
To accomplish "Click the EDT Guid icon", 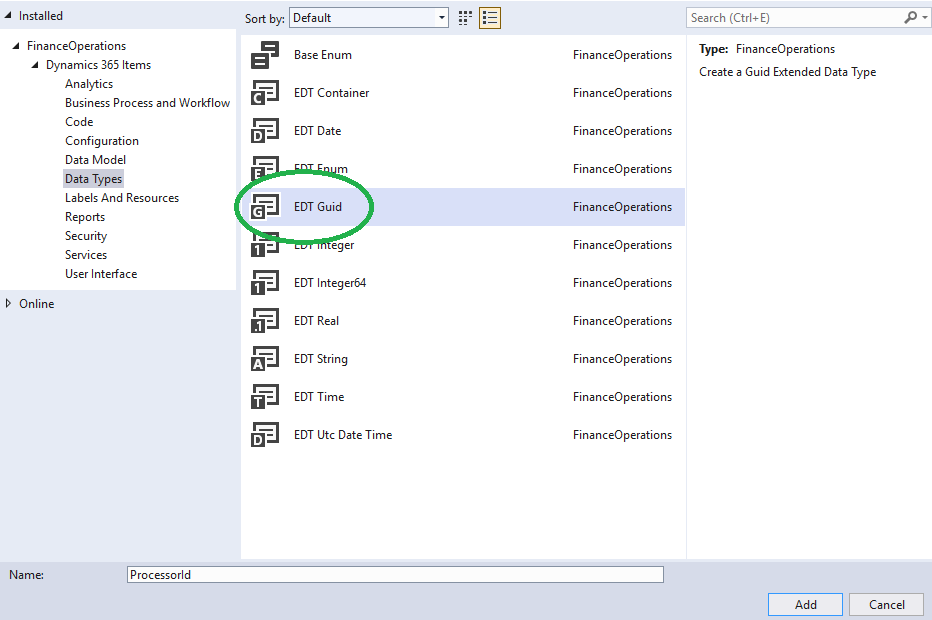I will 265,207.
